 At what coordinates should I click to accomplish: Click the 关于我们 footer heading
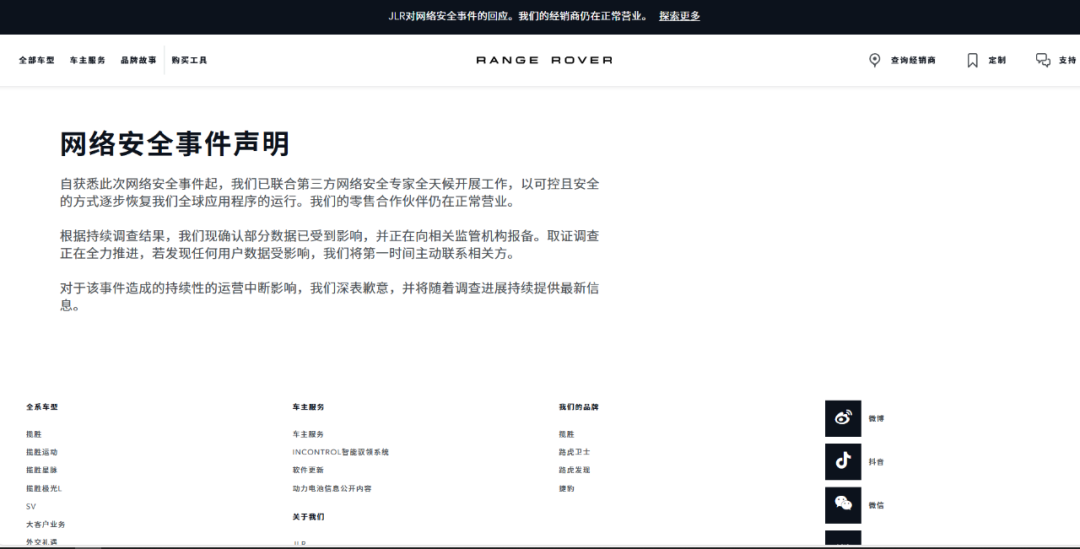click(308, 516)
